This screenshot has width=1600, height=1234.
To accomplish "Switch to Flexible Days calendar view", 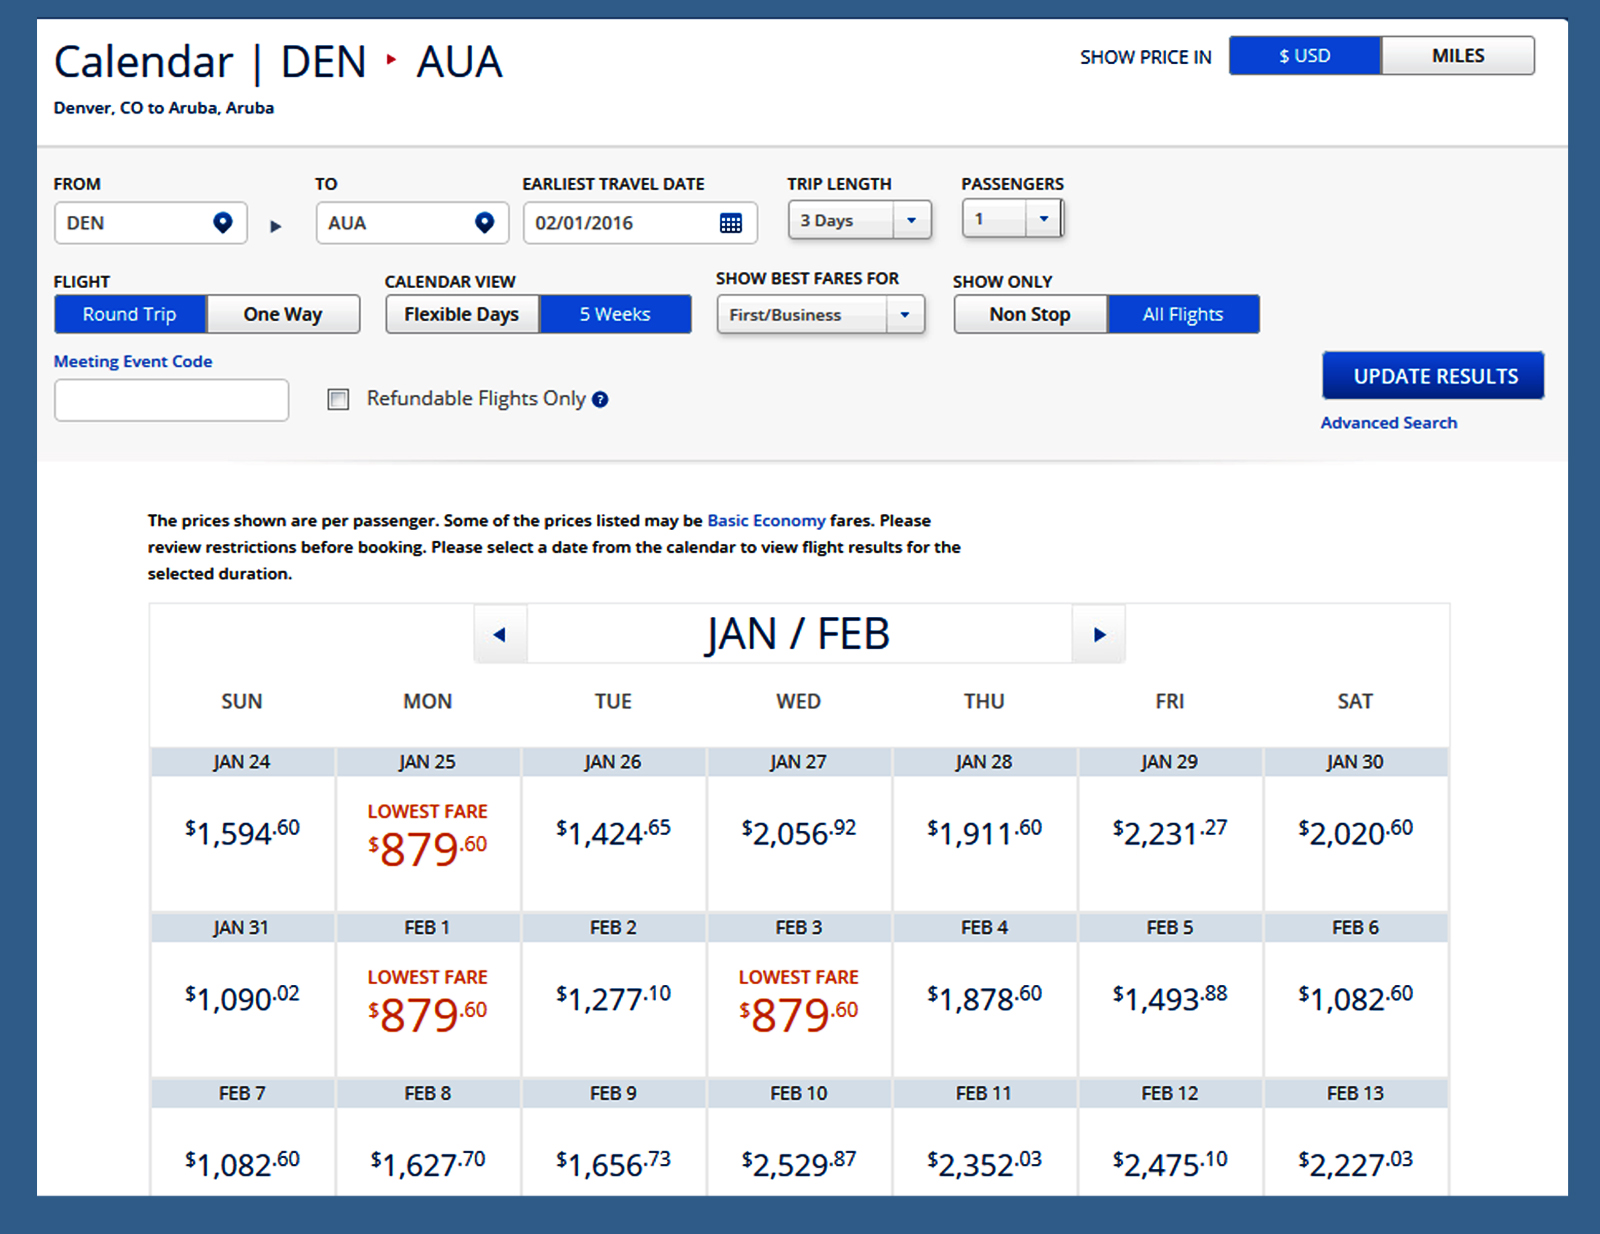I will tap(462, 314).
